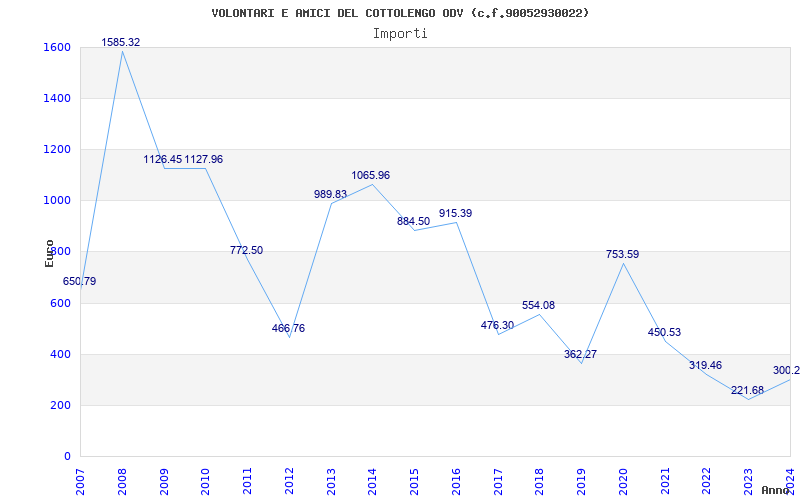Select the 466.76 data label
The width and height of the screenshot is (800, 500).
[x=288, y=328]
